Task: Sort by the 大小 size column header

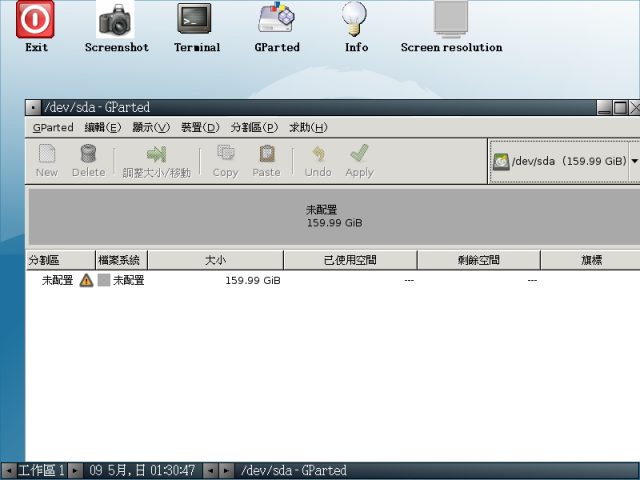Action: (216, 260)
